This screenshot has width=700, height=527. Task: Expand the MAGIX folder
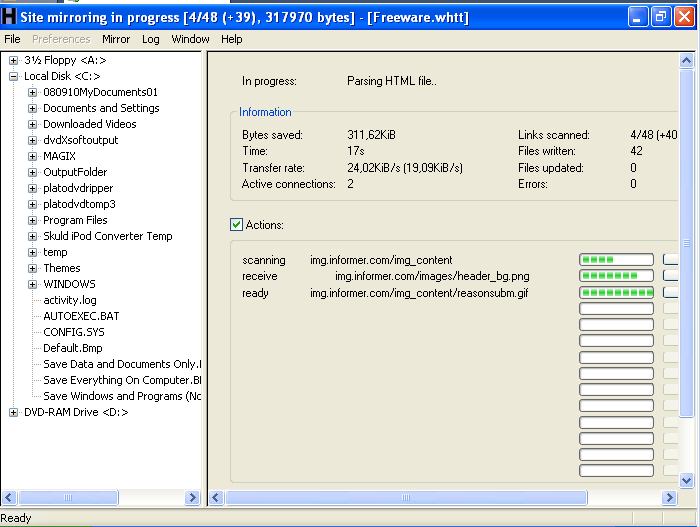32,156
